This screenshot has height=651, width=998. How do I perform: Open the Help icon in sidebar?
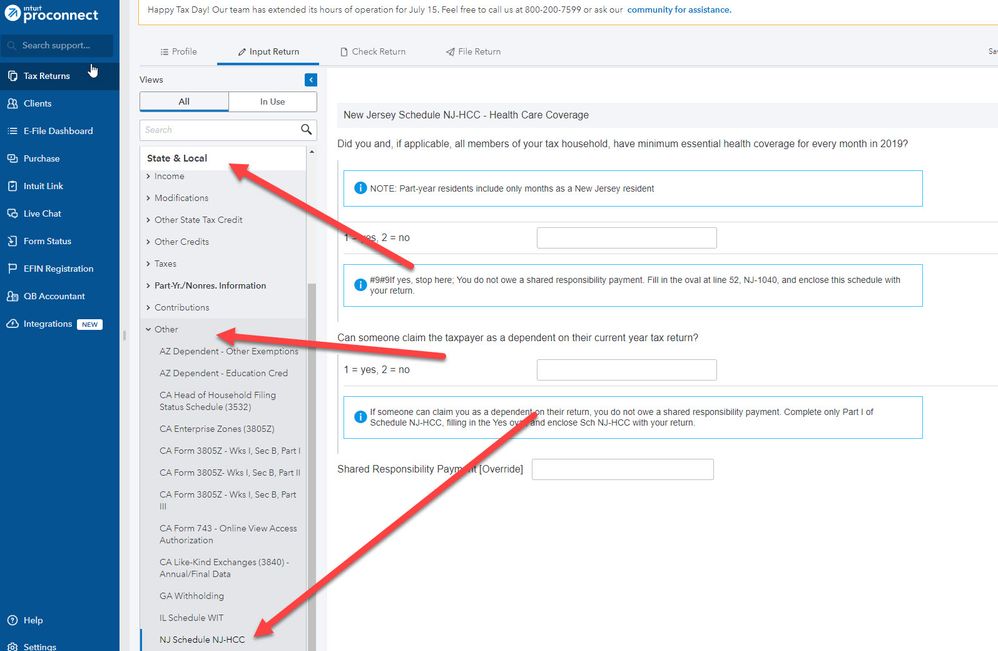point(12,620)
